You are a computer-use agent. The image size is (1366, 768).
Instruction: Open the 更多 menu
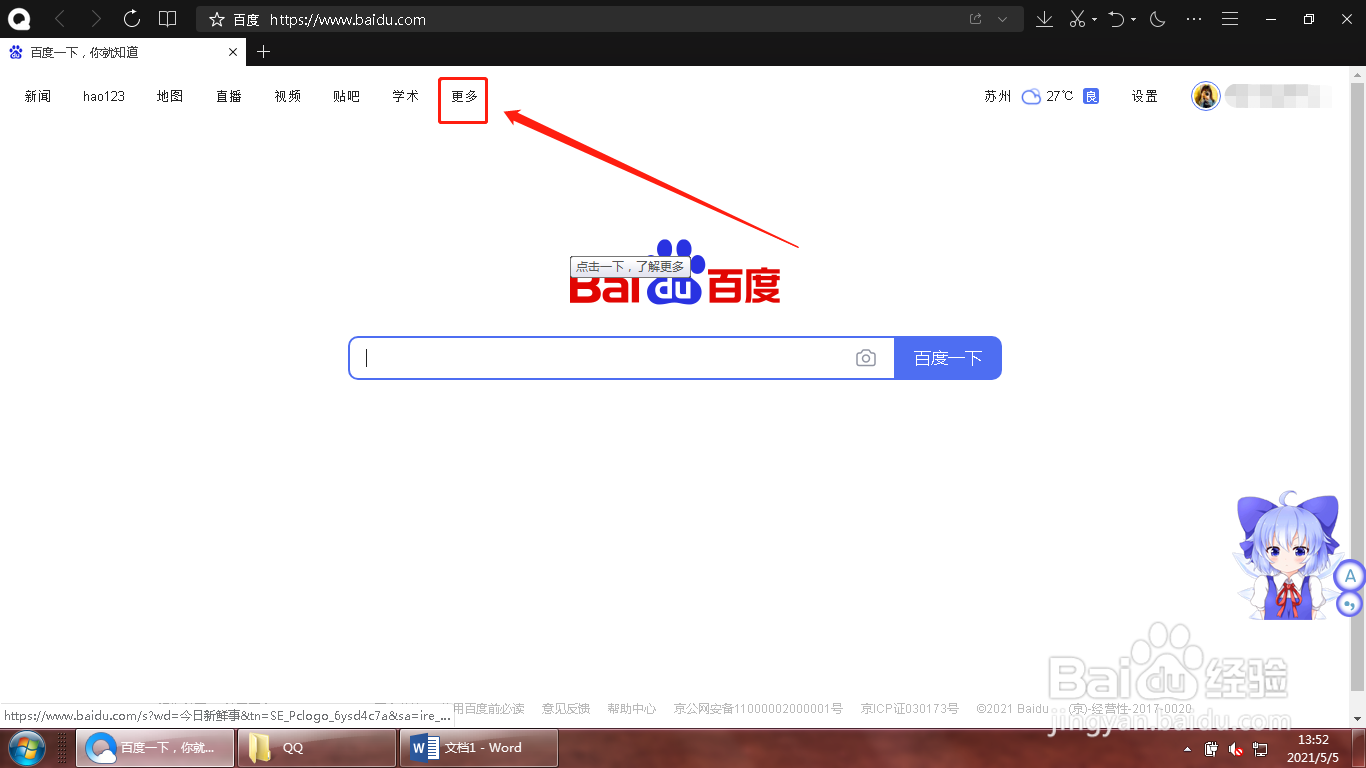coord(465,96)
